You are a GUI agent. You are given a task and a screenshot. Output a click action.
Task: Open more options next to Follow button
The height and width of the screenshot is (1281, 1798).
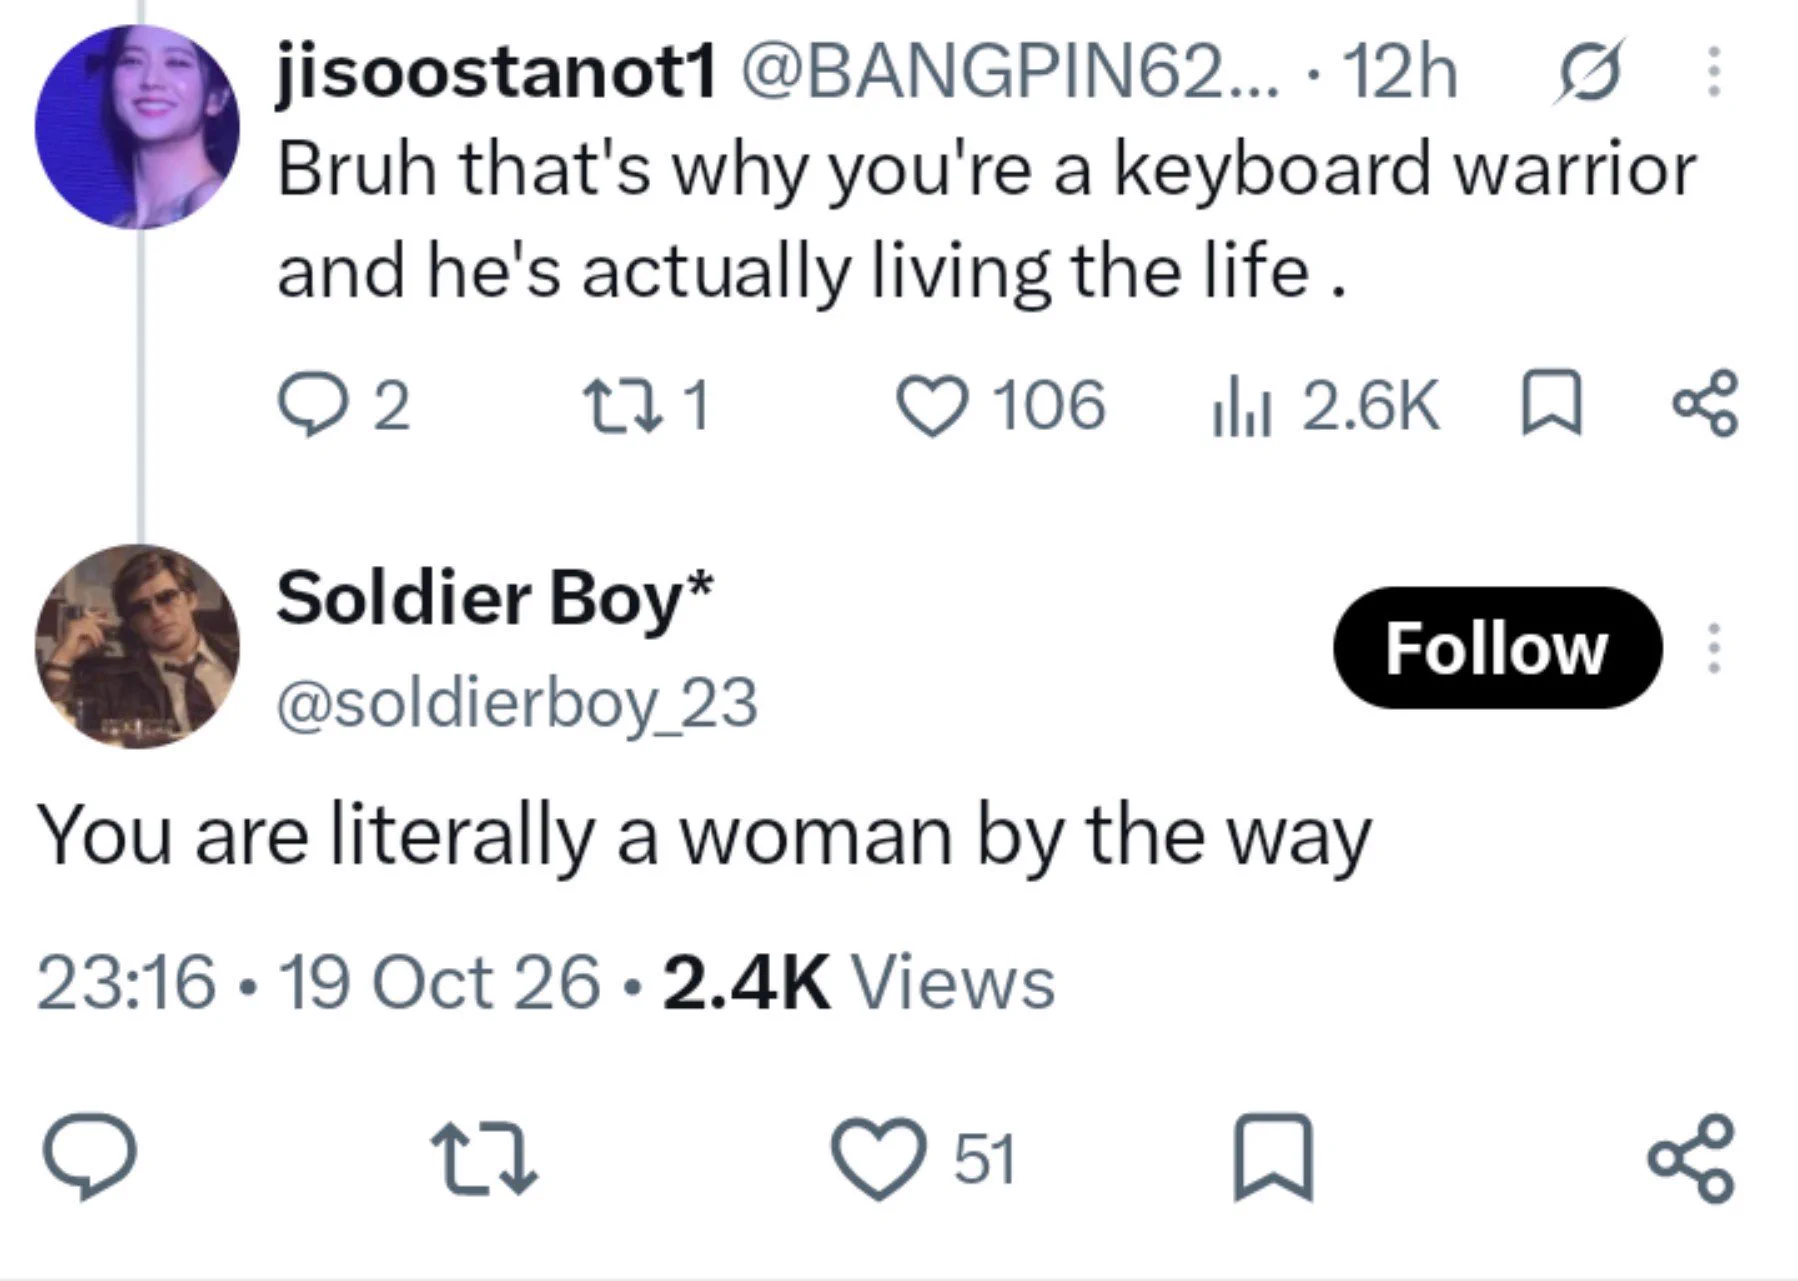1714,648
